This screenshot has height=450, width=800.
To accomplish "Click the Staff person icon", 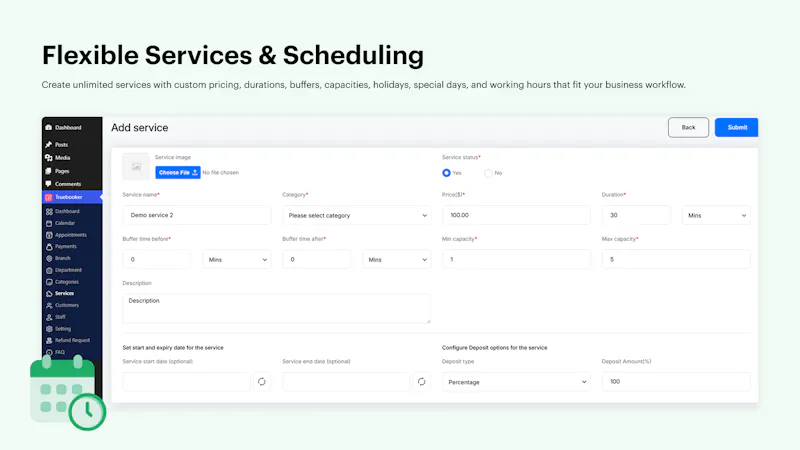I will pos(49,317).
